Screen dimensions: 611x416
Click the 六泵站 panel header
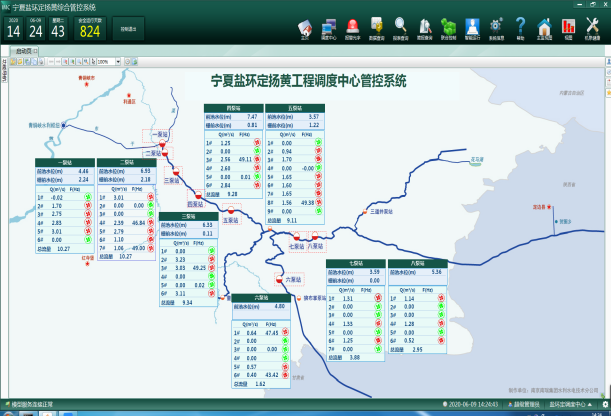[x=261, y=298]
